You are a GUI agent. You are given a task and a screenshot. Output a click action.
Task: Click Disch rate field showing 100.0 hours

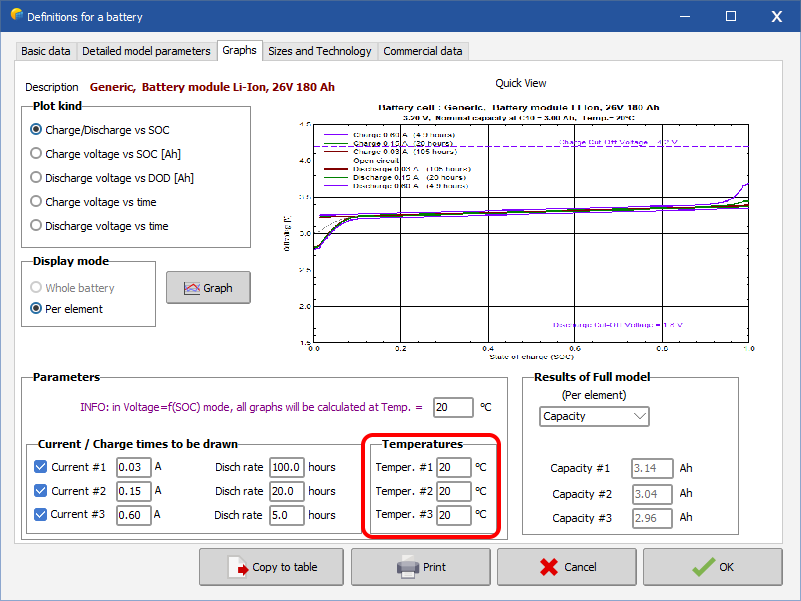[x=287, y=467]
